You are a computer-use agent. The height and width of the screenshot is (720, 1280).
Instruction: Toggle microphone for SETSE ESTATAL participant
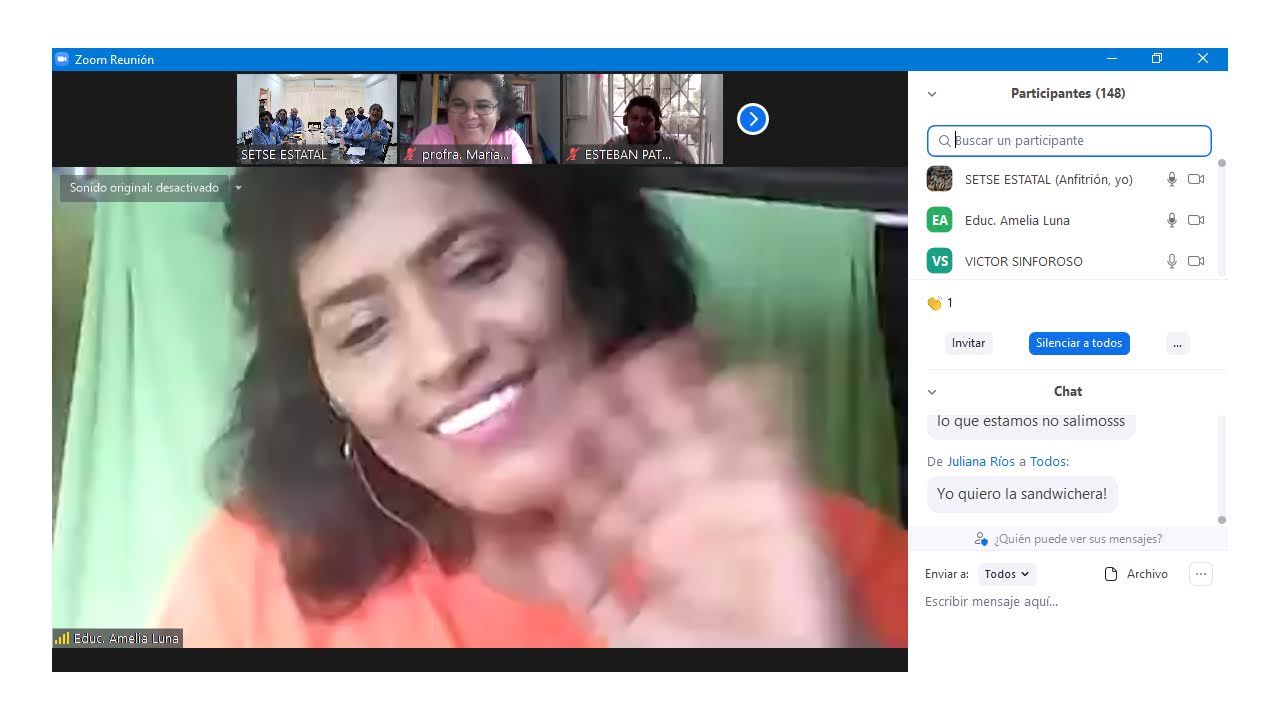pos(1172,179)
